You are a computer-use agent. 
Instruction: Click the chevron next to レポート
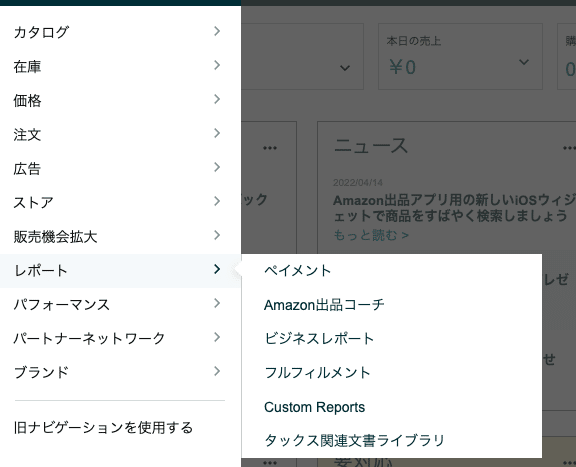217,269
